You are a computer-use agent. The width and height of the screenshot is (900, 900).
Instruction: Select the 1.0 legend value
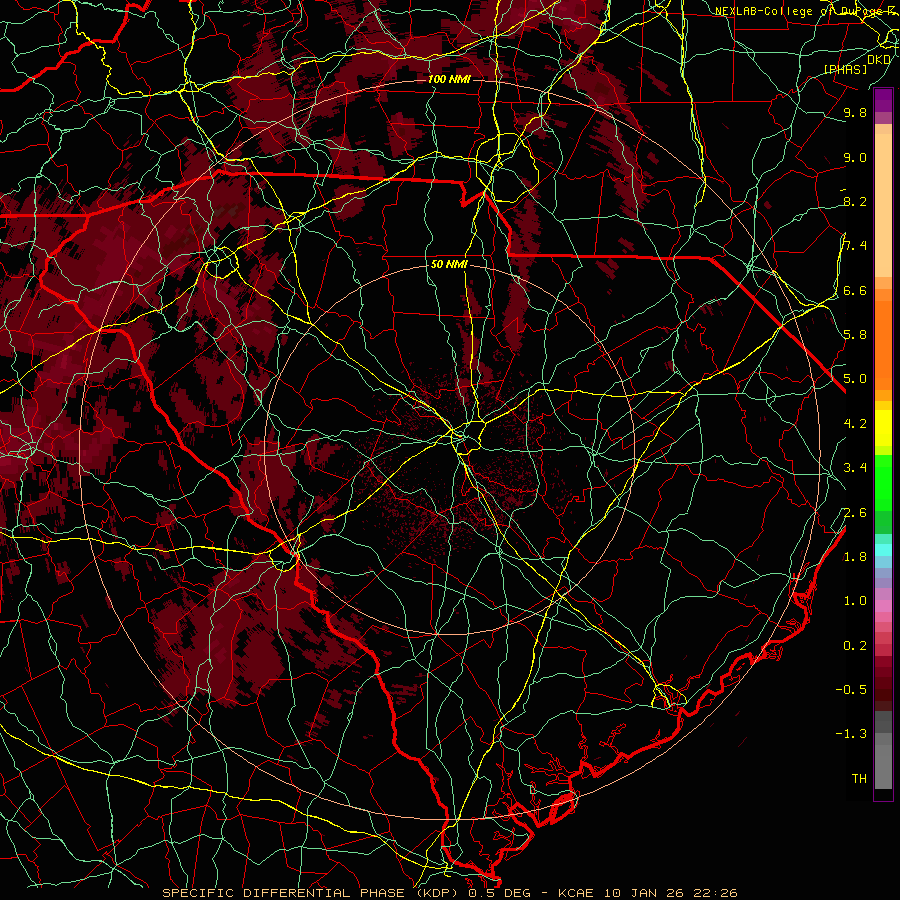(855, 601)
